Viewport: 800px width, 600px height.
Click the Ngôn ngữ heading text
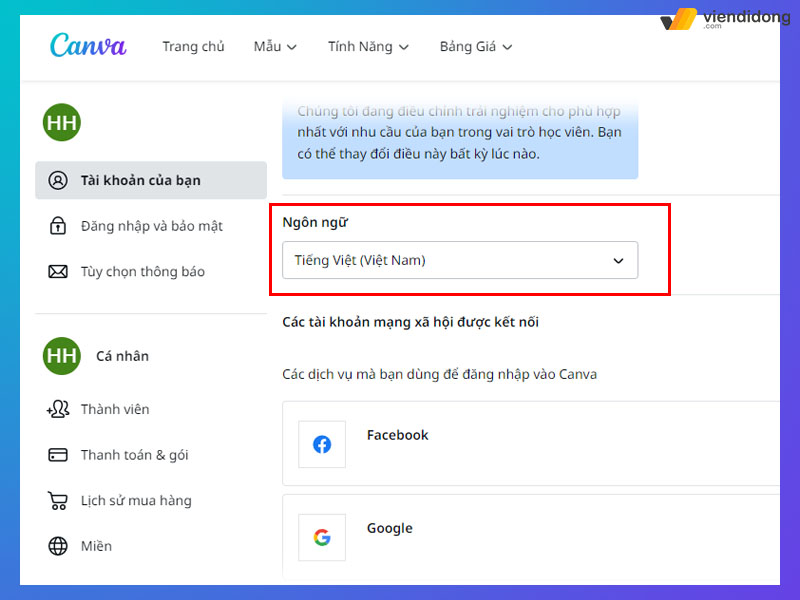point(315,222)
